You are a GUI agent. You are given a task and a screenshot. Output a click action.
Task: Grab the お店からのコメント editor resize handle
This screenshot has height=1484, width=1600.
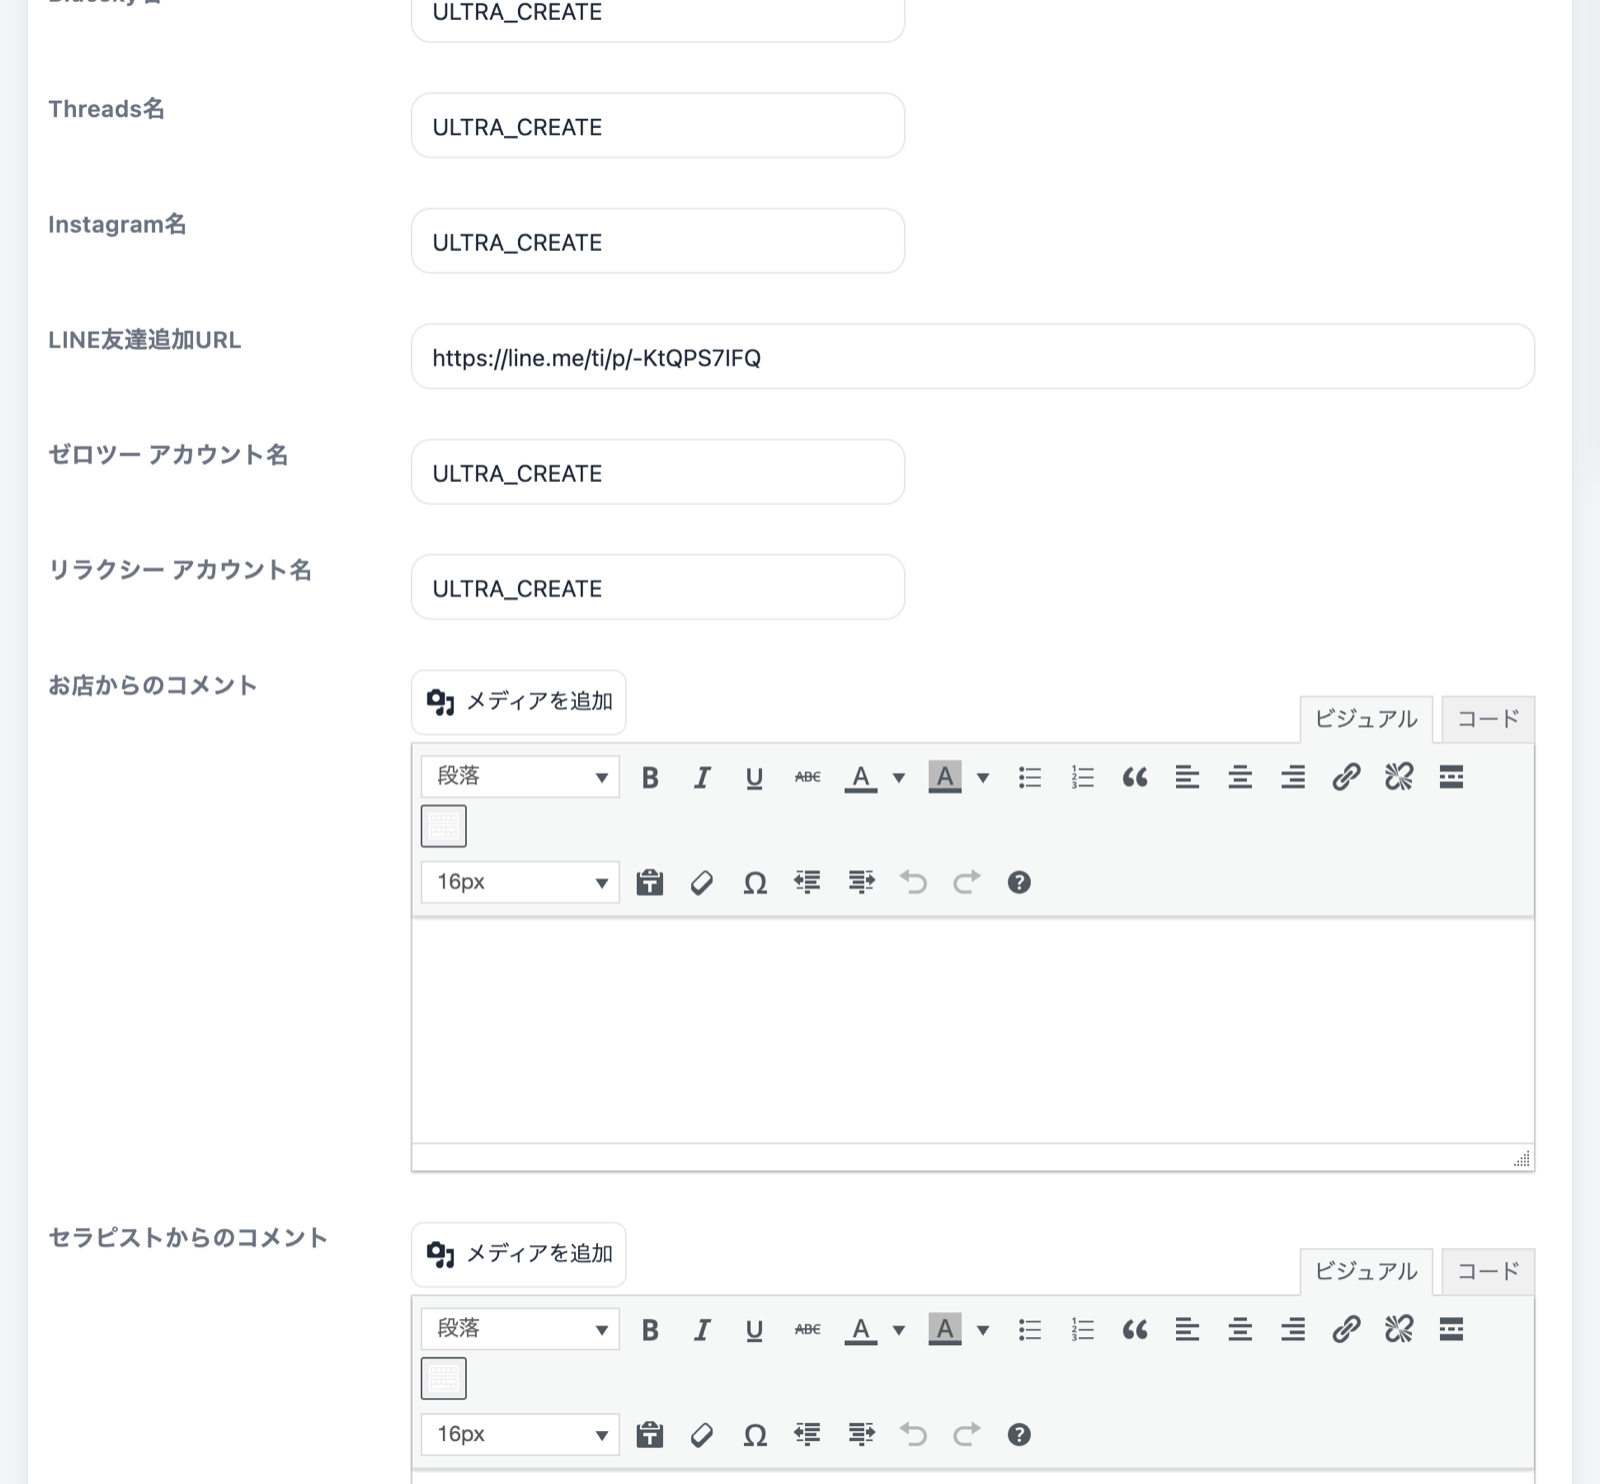[1522, 1159]
